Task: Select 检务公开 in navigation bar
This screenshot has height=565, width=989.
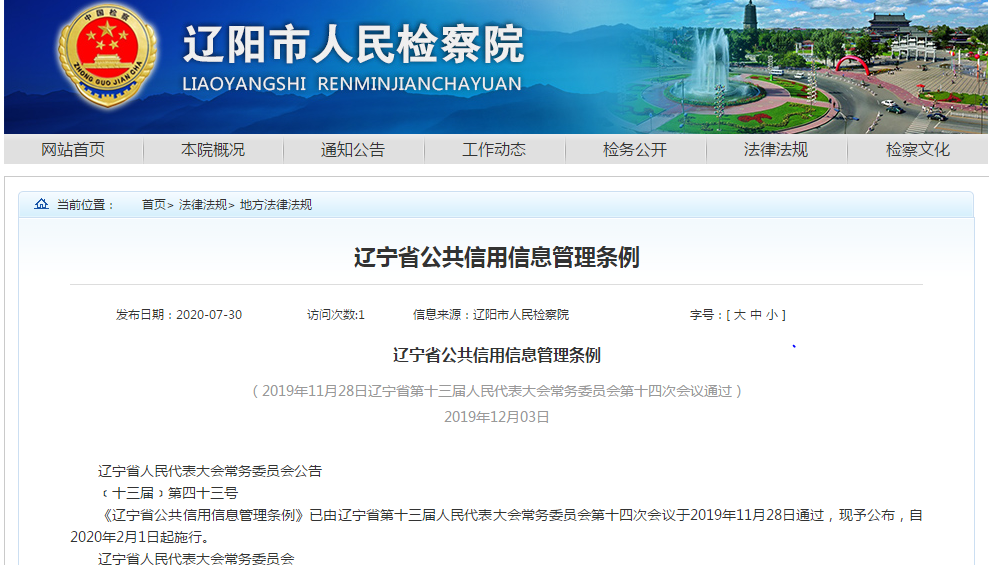Action: (635, 149)
